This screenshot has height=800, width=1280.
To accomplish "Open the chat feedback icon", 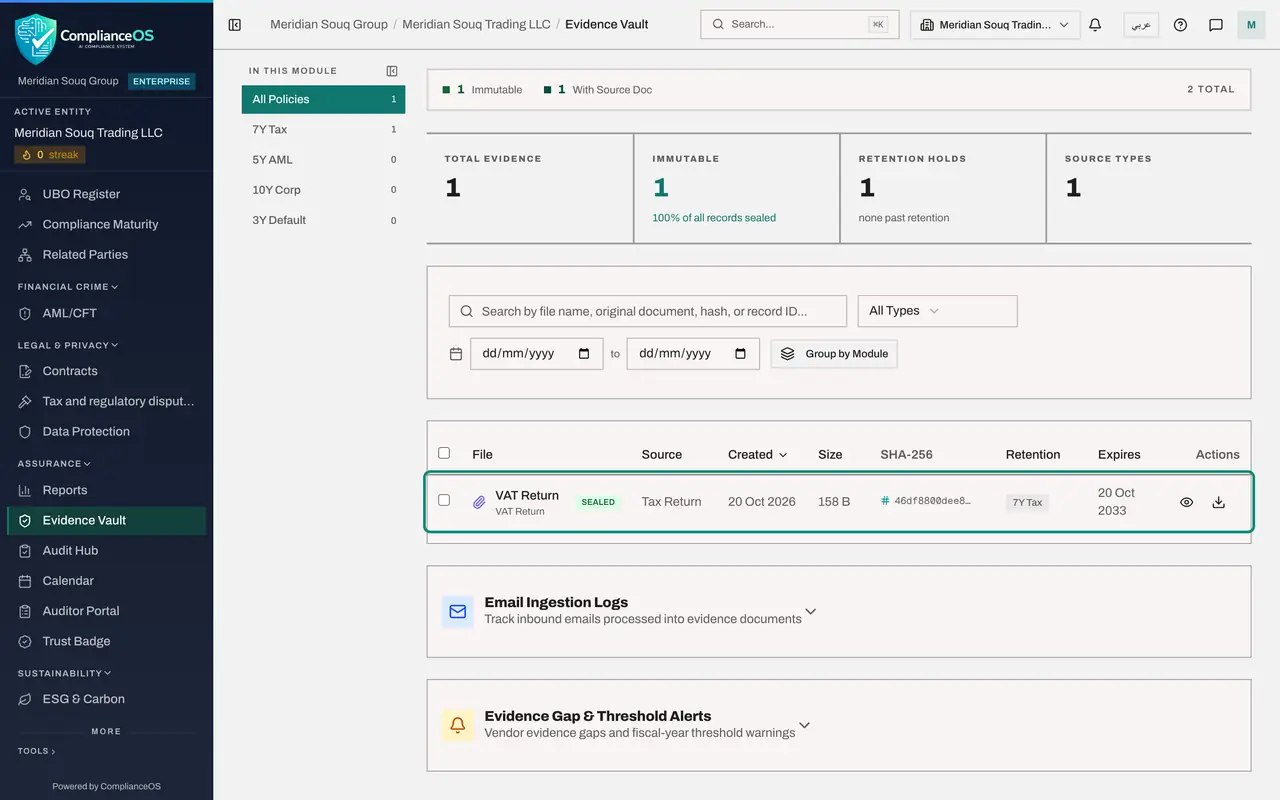I will pyautogui.click(x=1216, y=25).
